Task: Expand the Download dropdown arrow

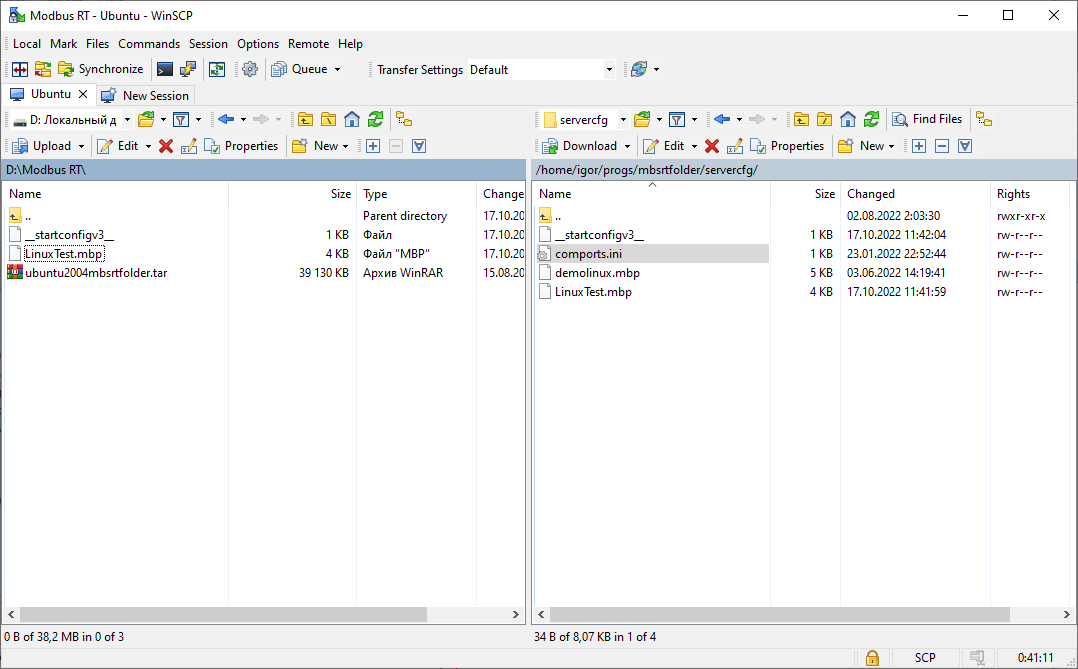Action: [627, 146]
